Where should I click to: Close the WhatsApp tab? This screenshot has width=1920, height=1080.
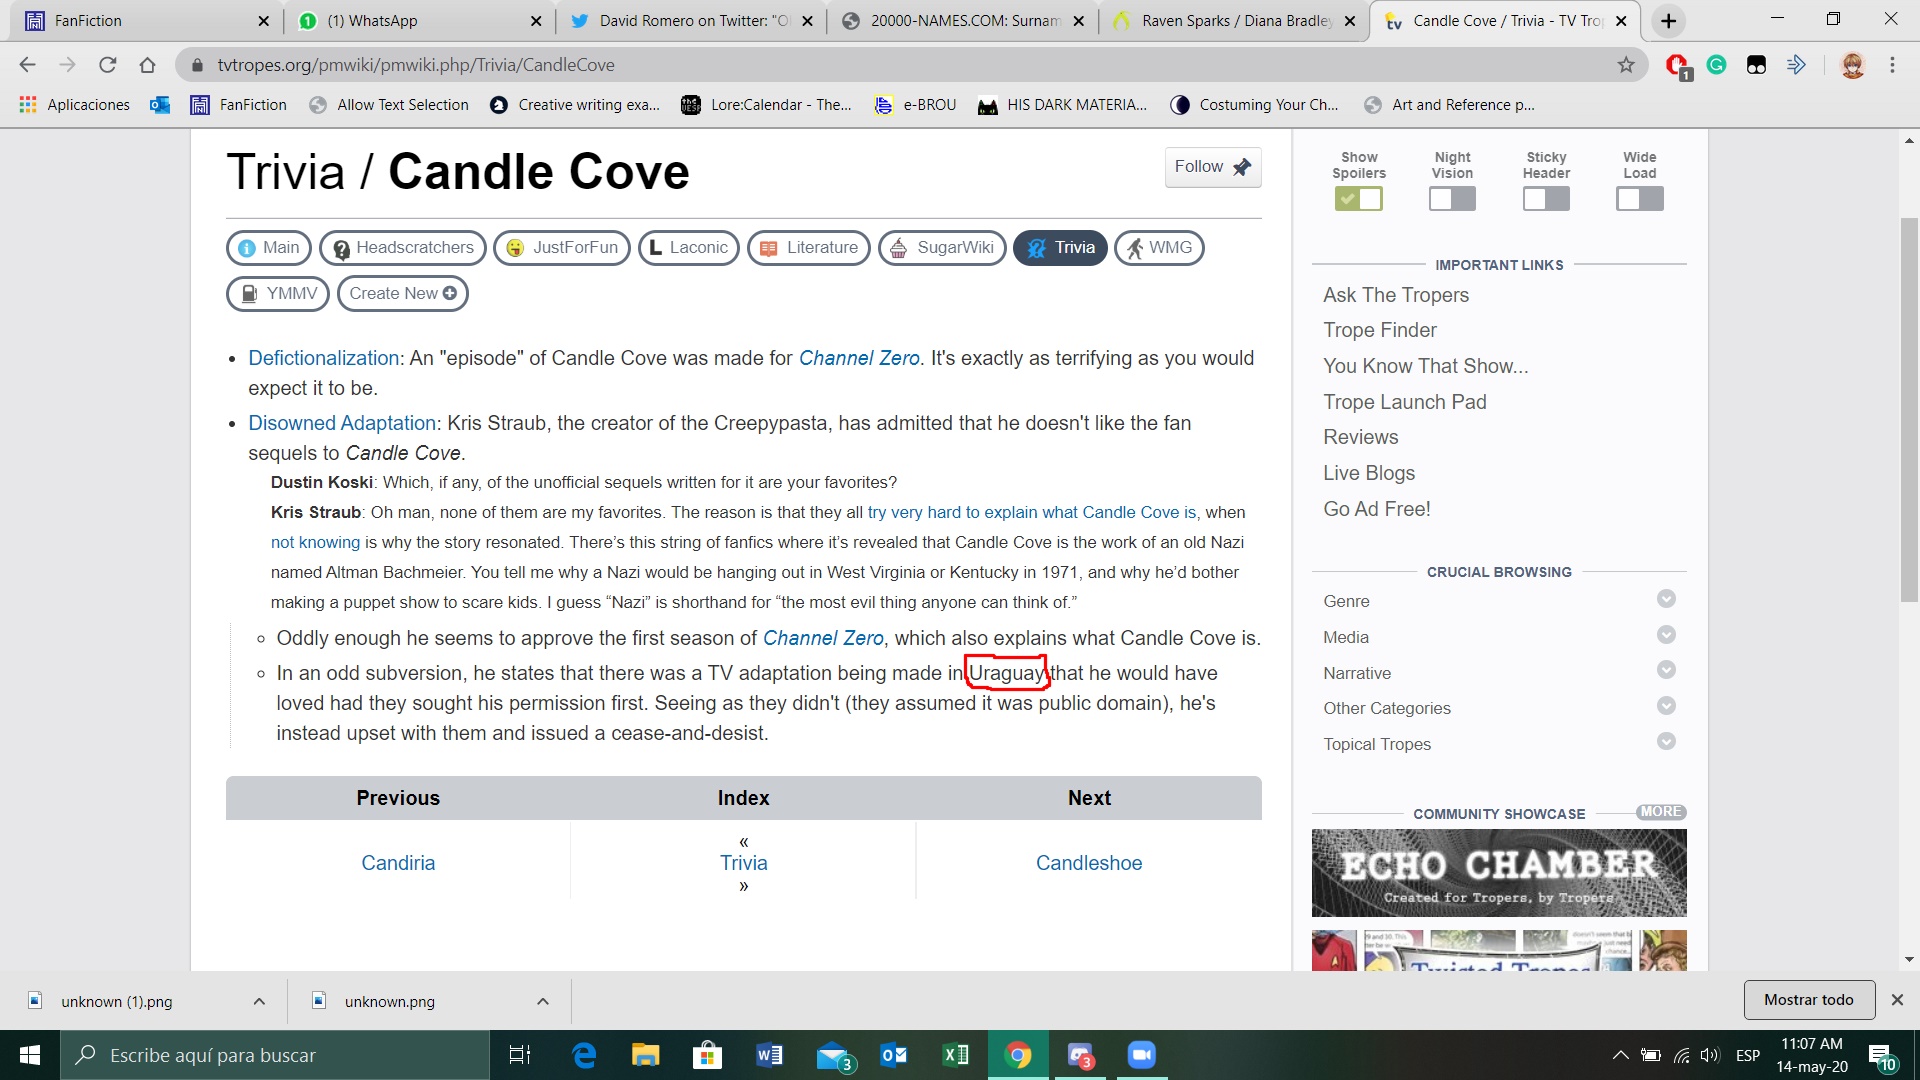tap(536, 21)
